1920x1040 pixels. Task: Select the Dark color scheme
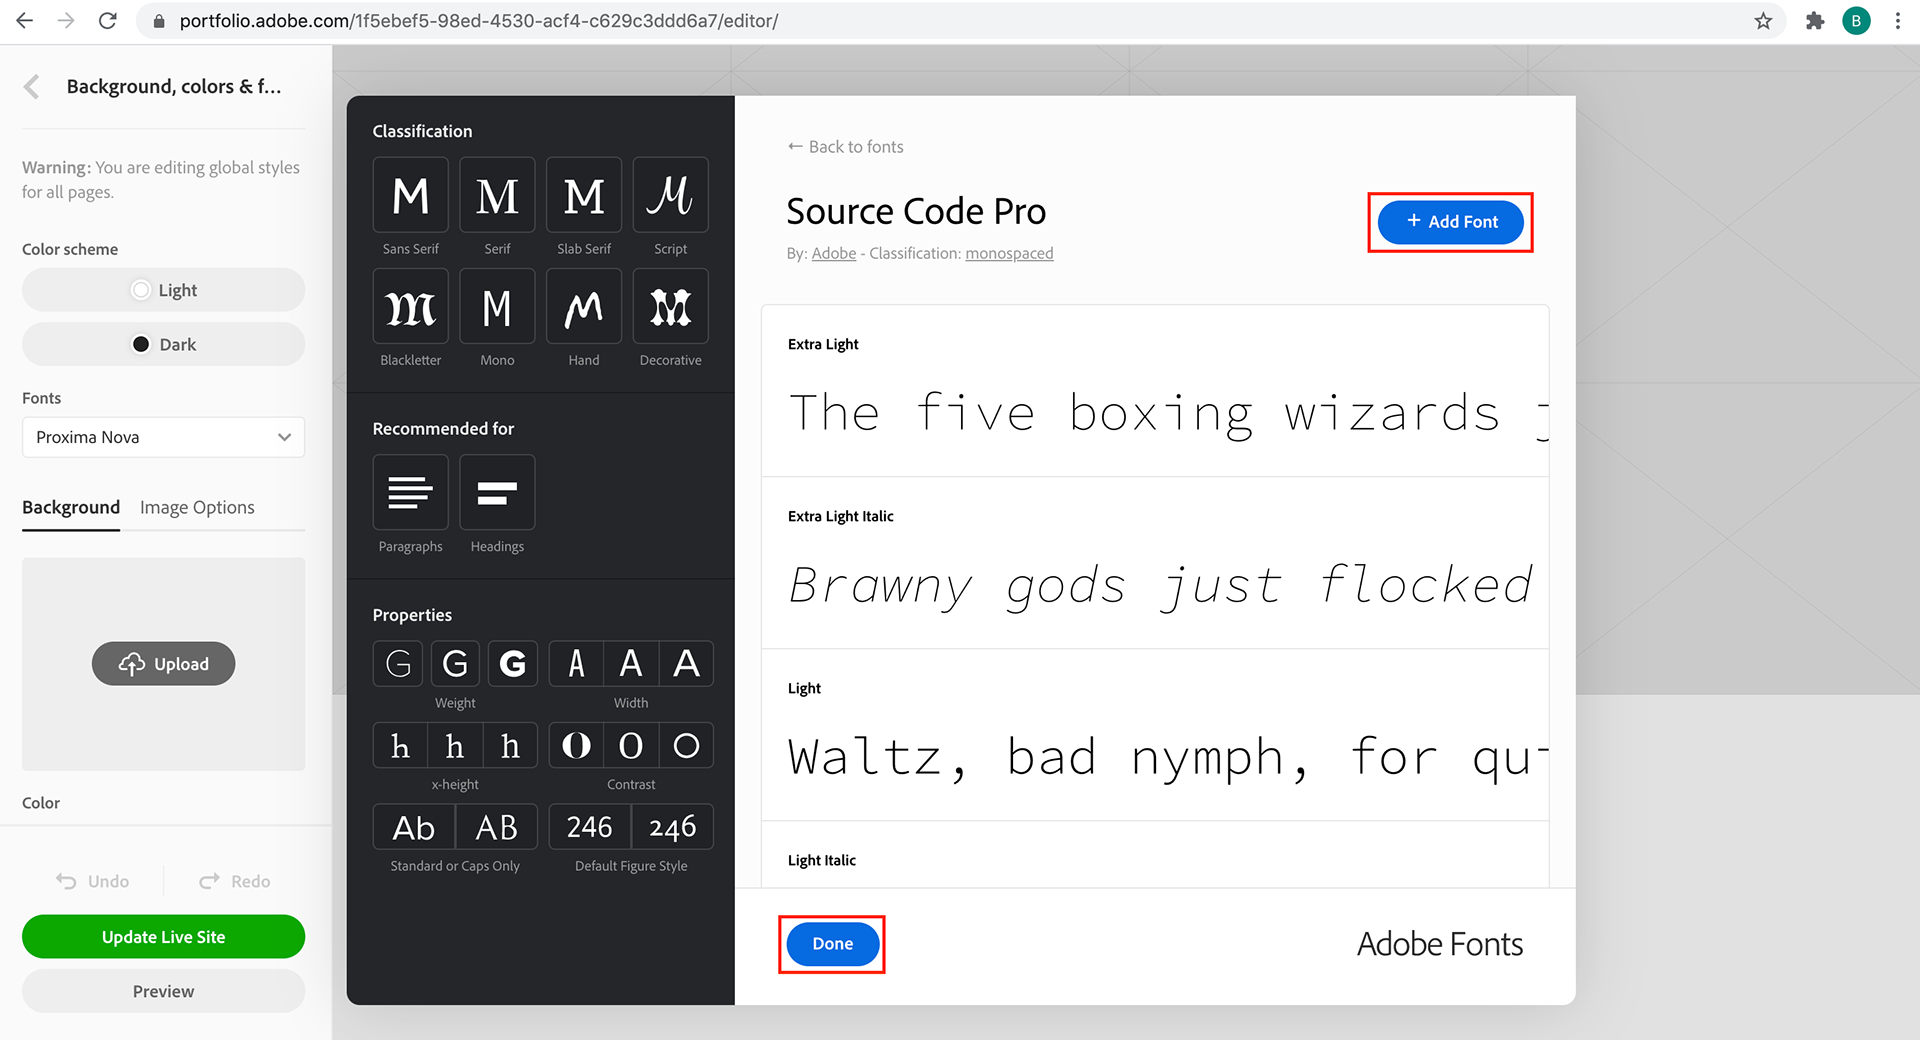coord(163,344)
